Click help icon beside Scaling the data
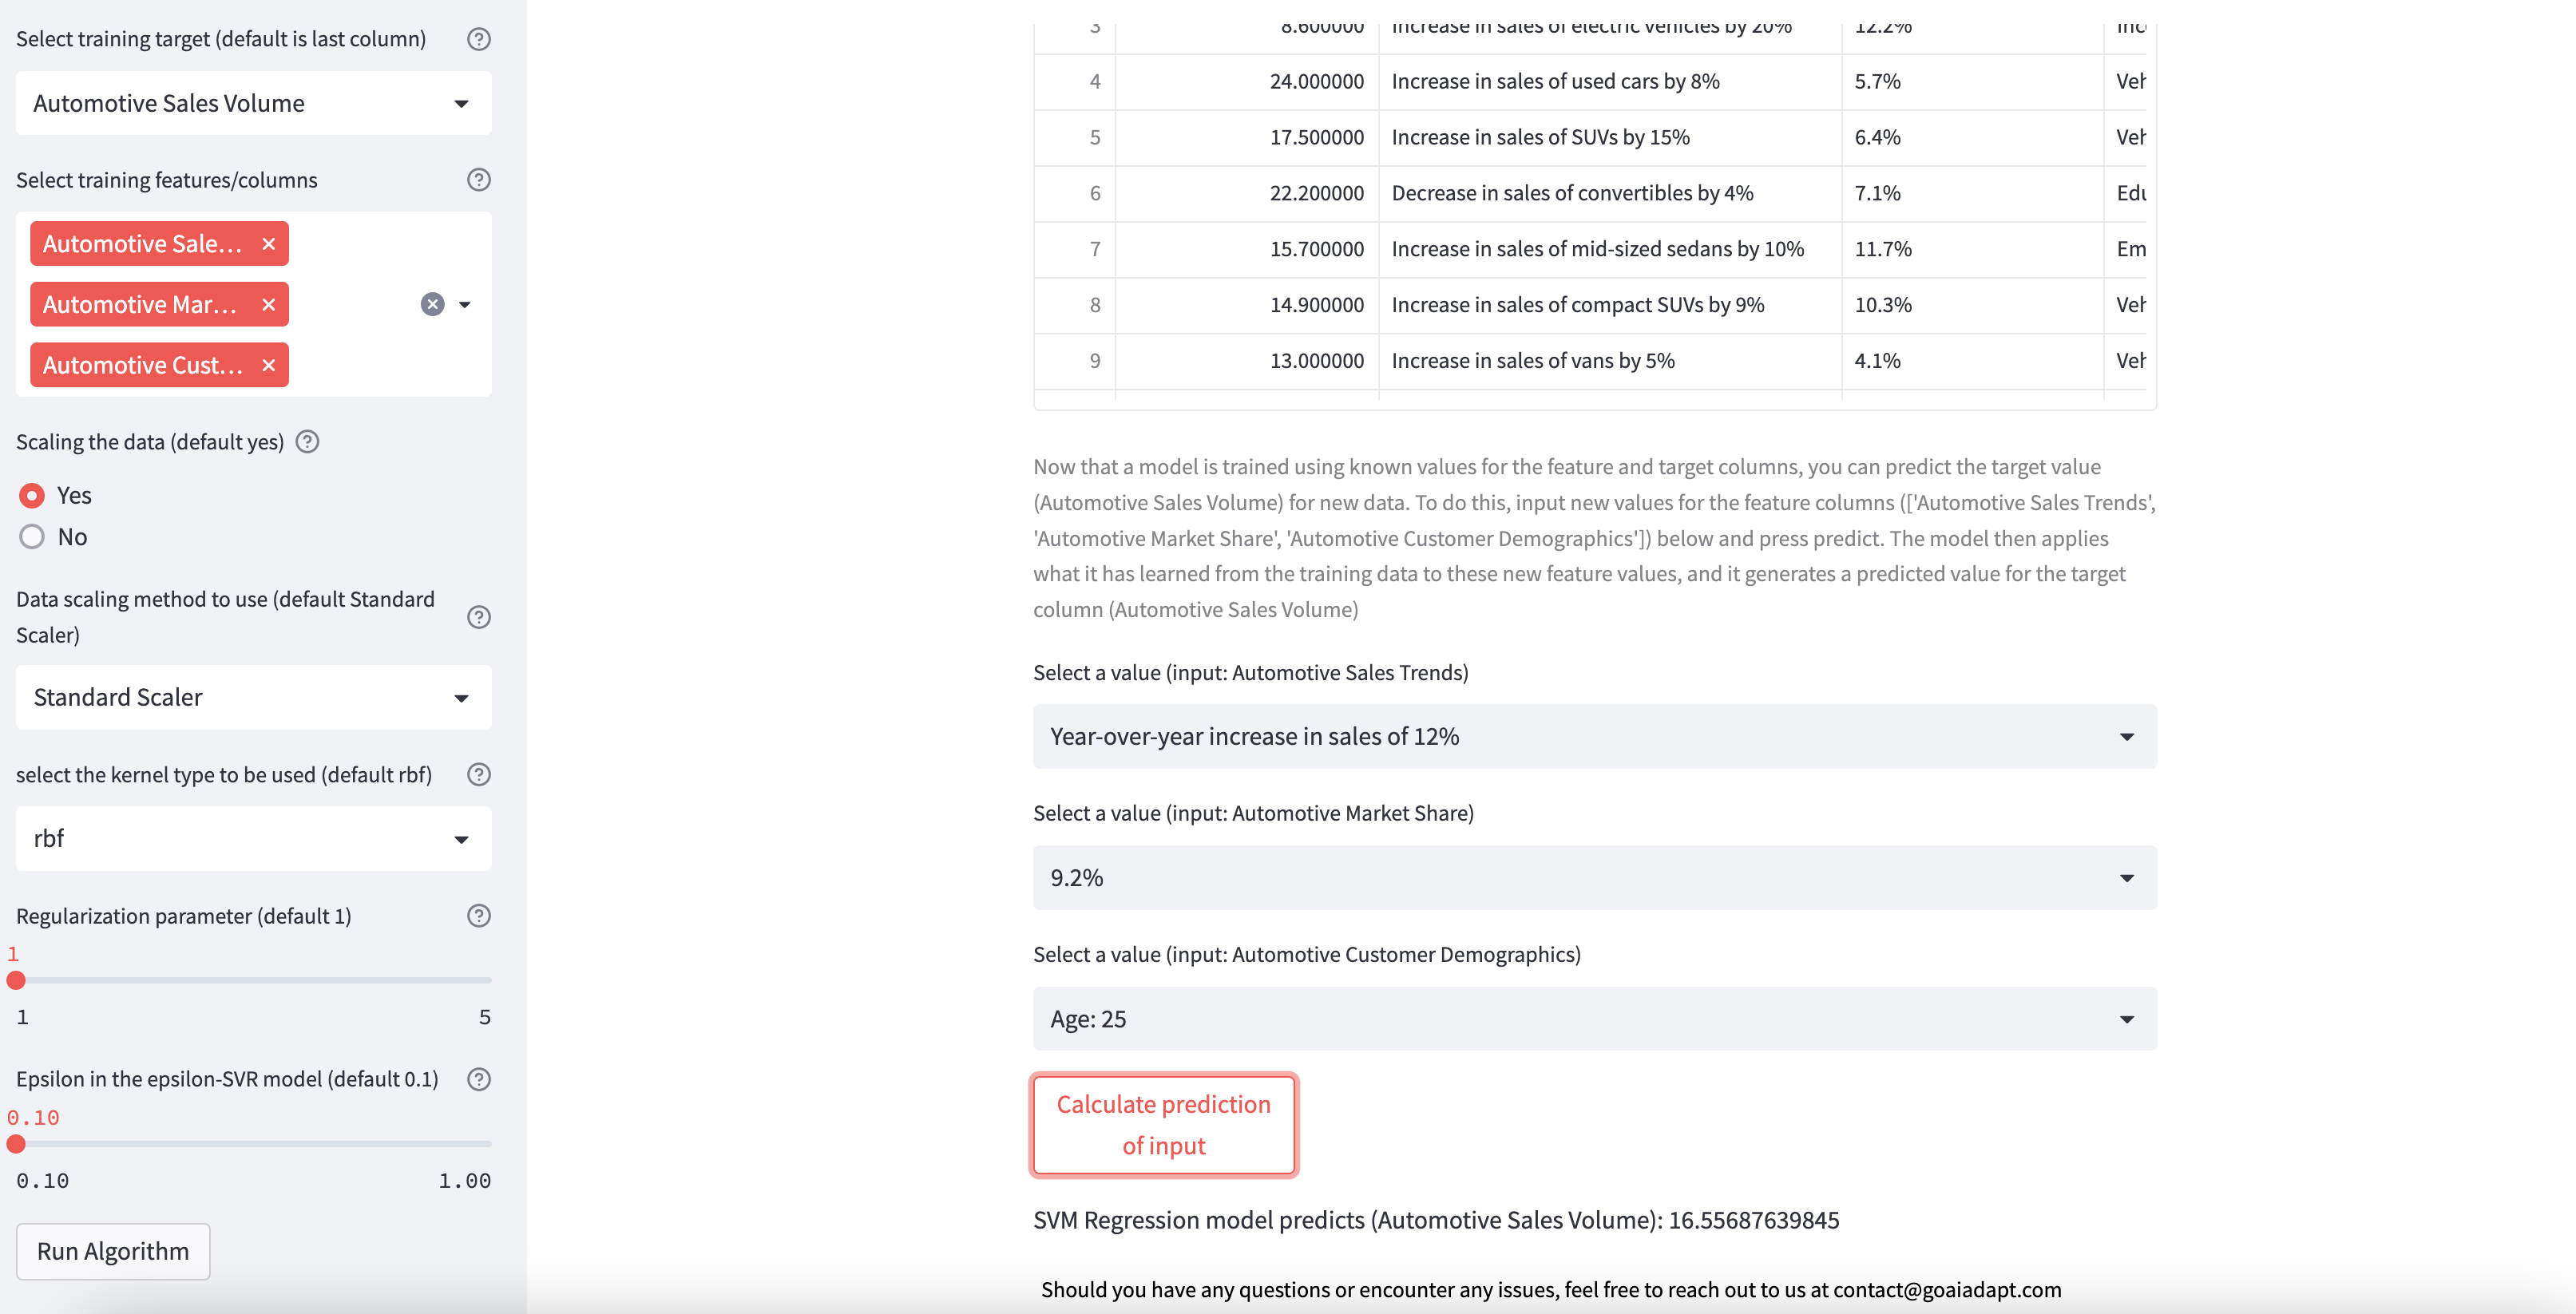Screen dimensions: 2576x1314 [308, 442]
